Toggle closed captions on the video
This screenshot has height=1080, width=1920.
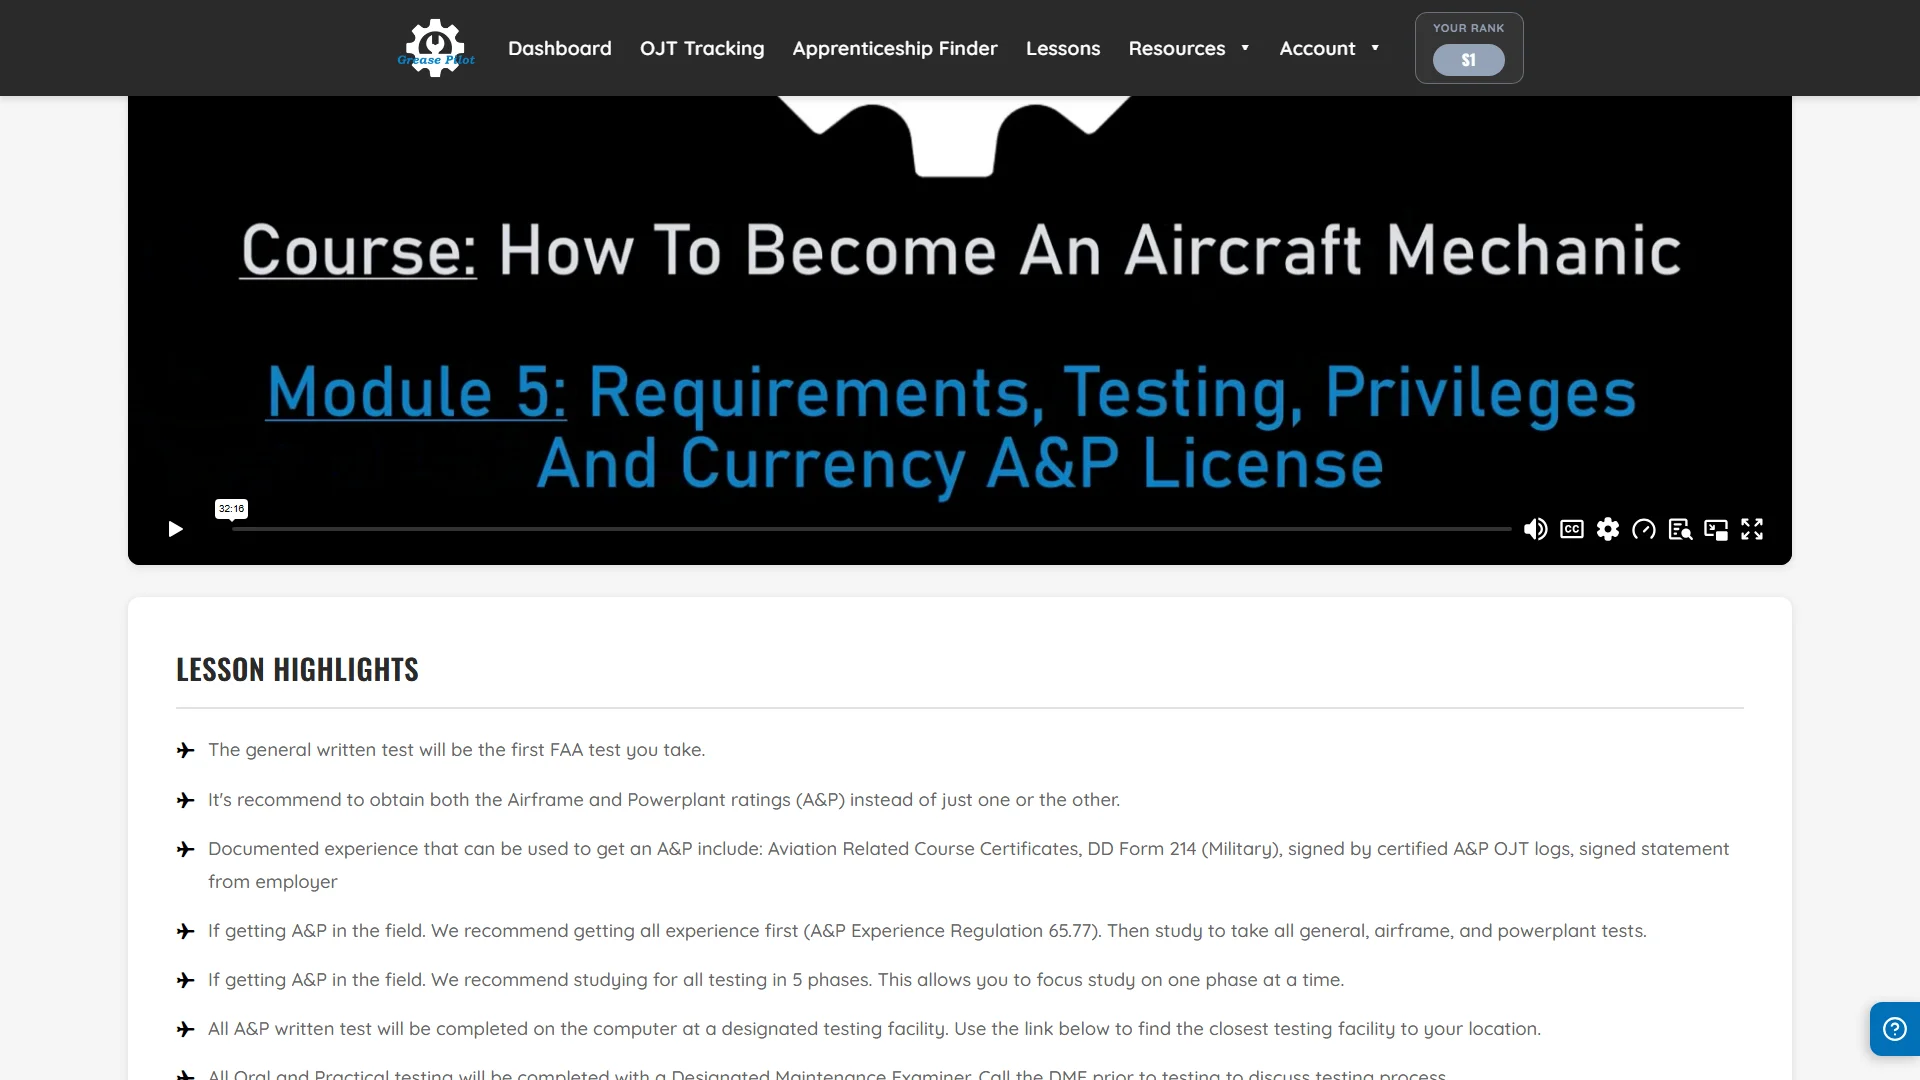coord(1572,529)
